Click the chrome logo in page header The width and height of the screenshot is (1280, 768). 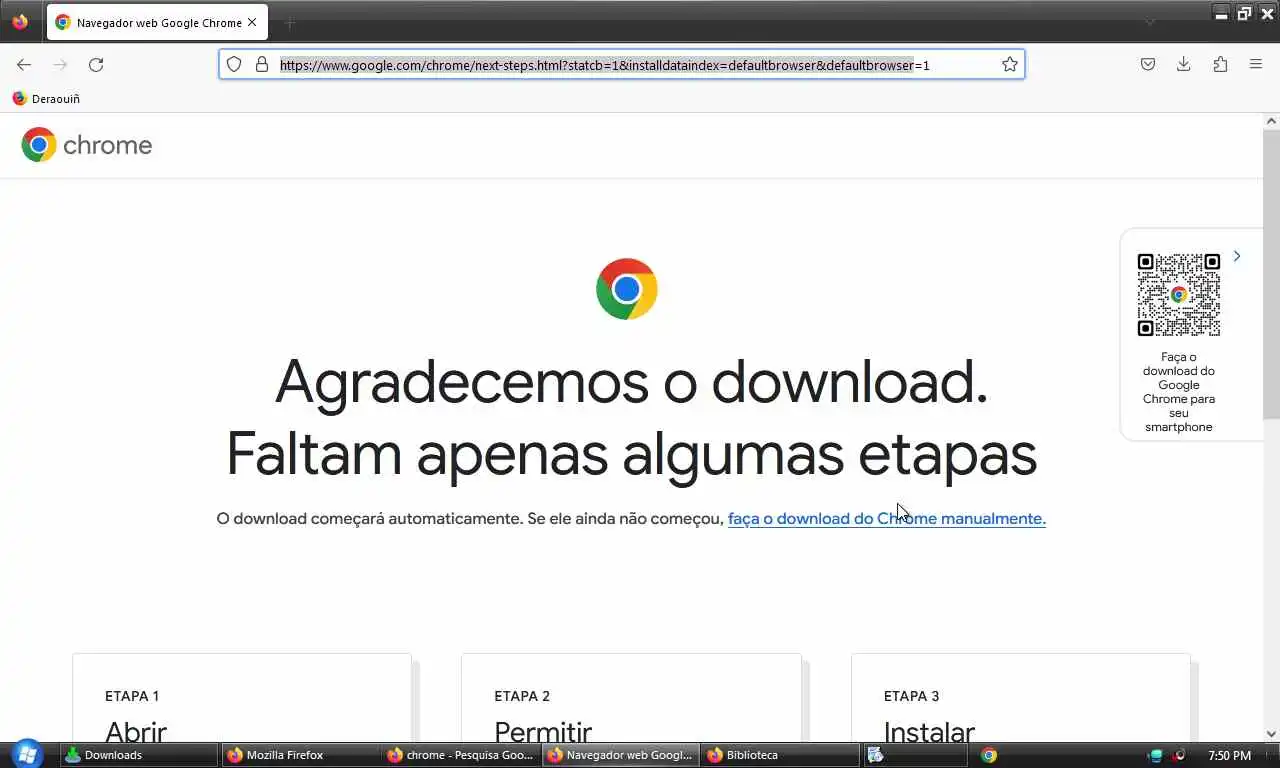coord(87,145)
